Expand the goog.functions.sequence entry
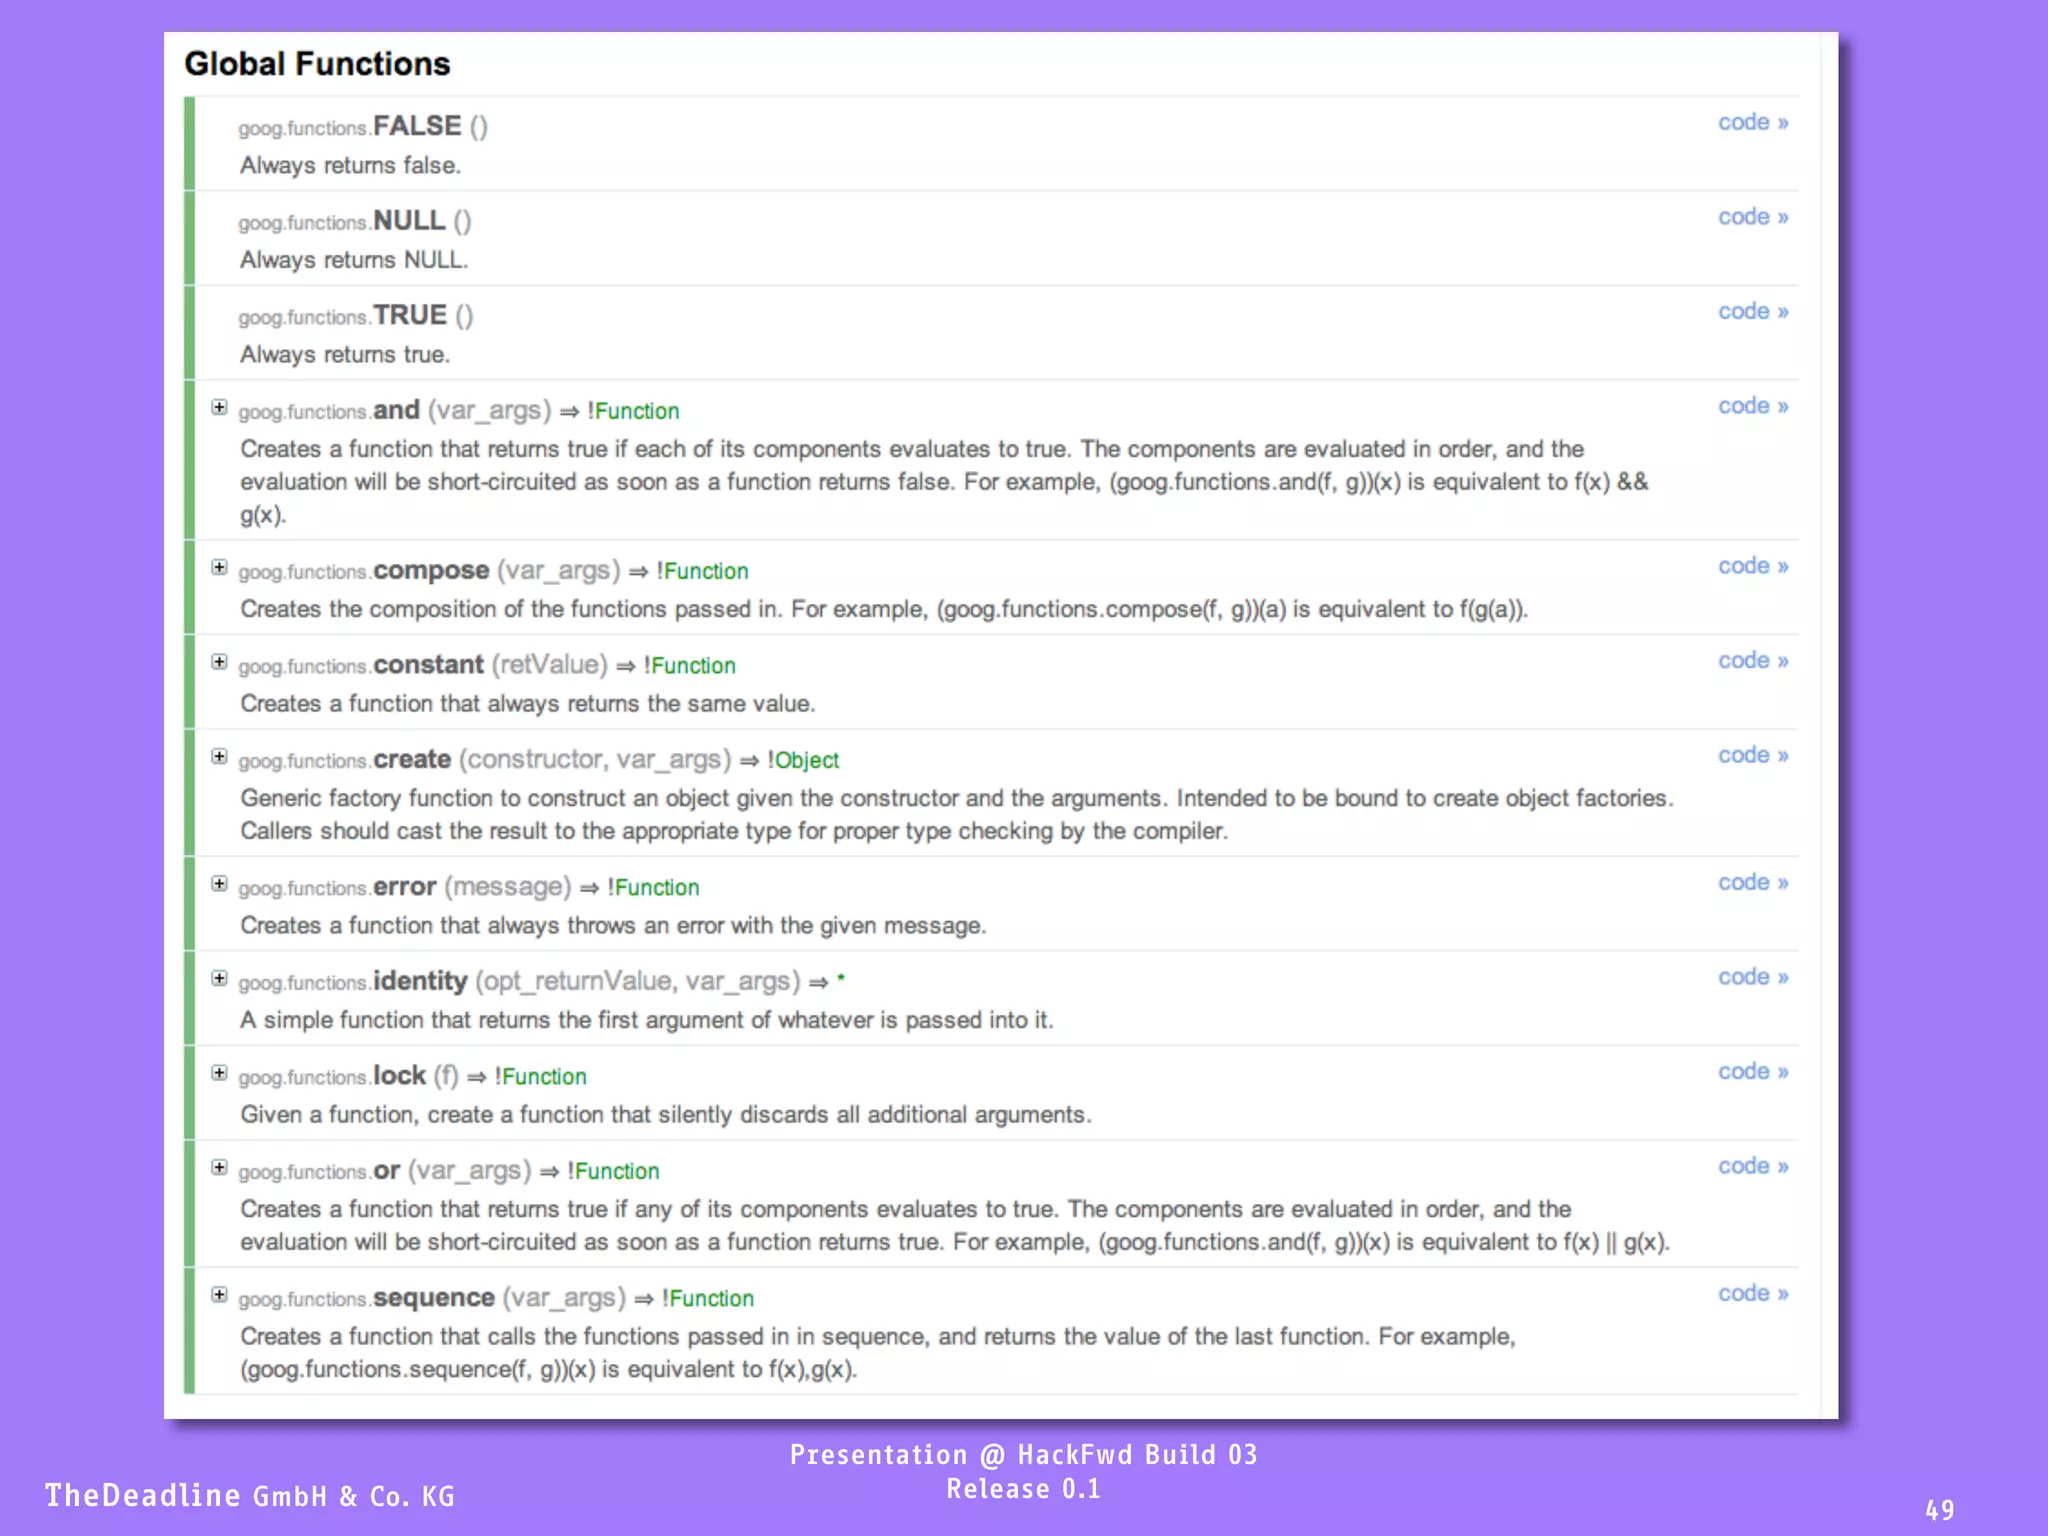 219,1294
